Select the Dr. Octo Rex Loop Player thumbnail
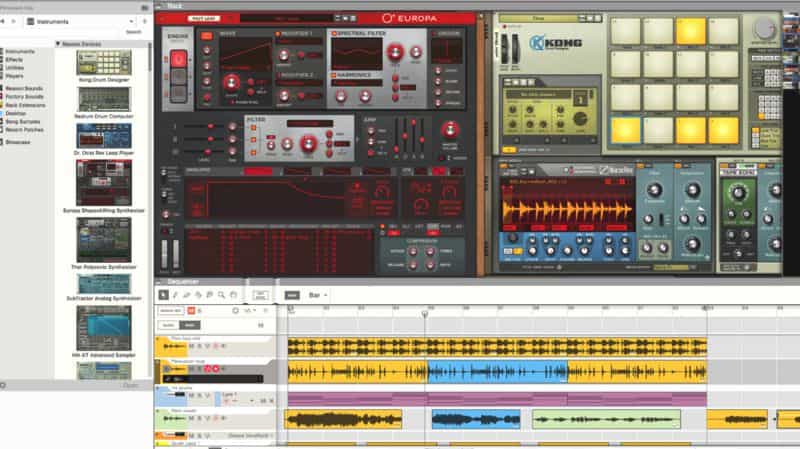The width and height of the screenshot is (800, 449). click(104, 135)
